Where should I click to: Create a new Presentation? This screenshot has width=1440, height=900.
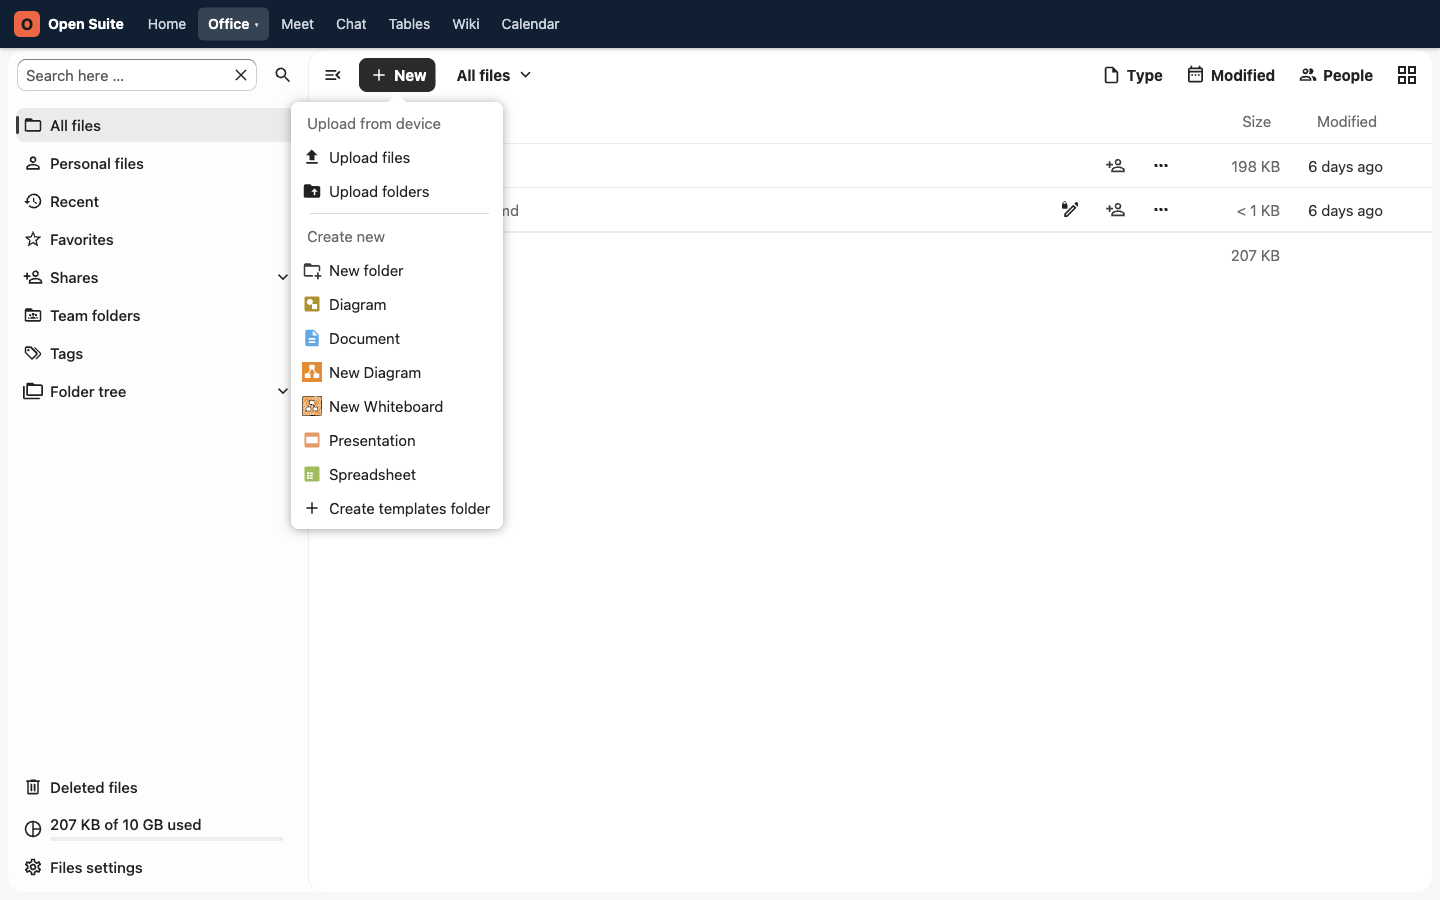[397, 441]
